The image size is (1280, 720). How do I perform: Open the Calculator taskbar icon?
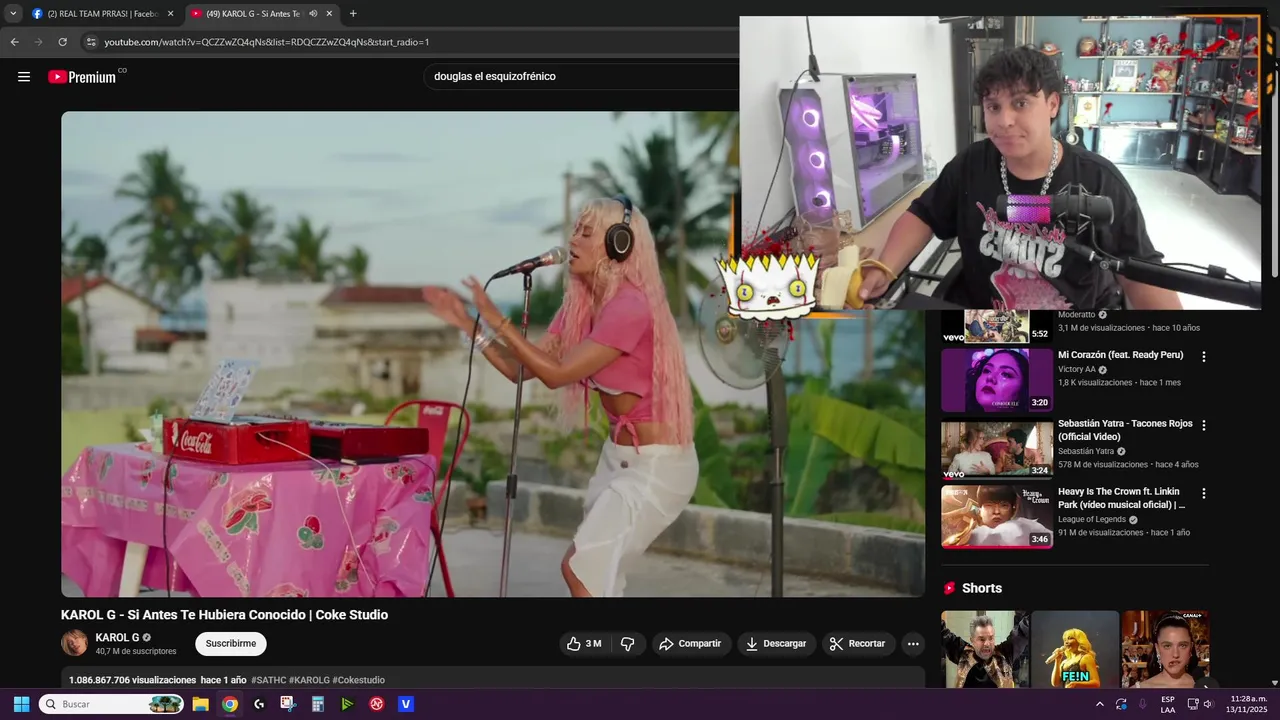(318, 704)
